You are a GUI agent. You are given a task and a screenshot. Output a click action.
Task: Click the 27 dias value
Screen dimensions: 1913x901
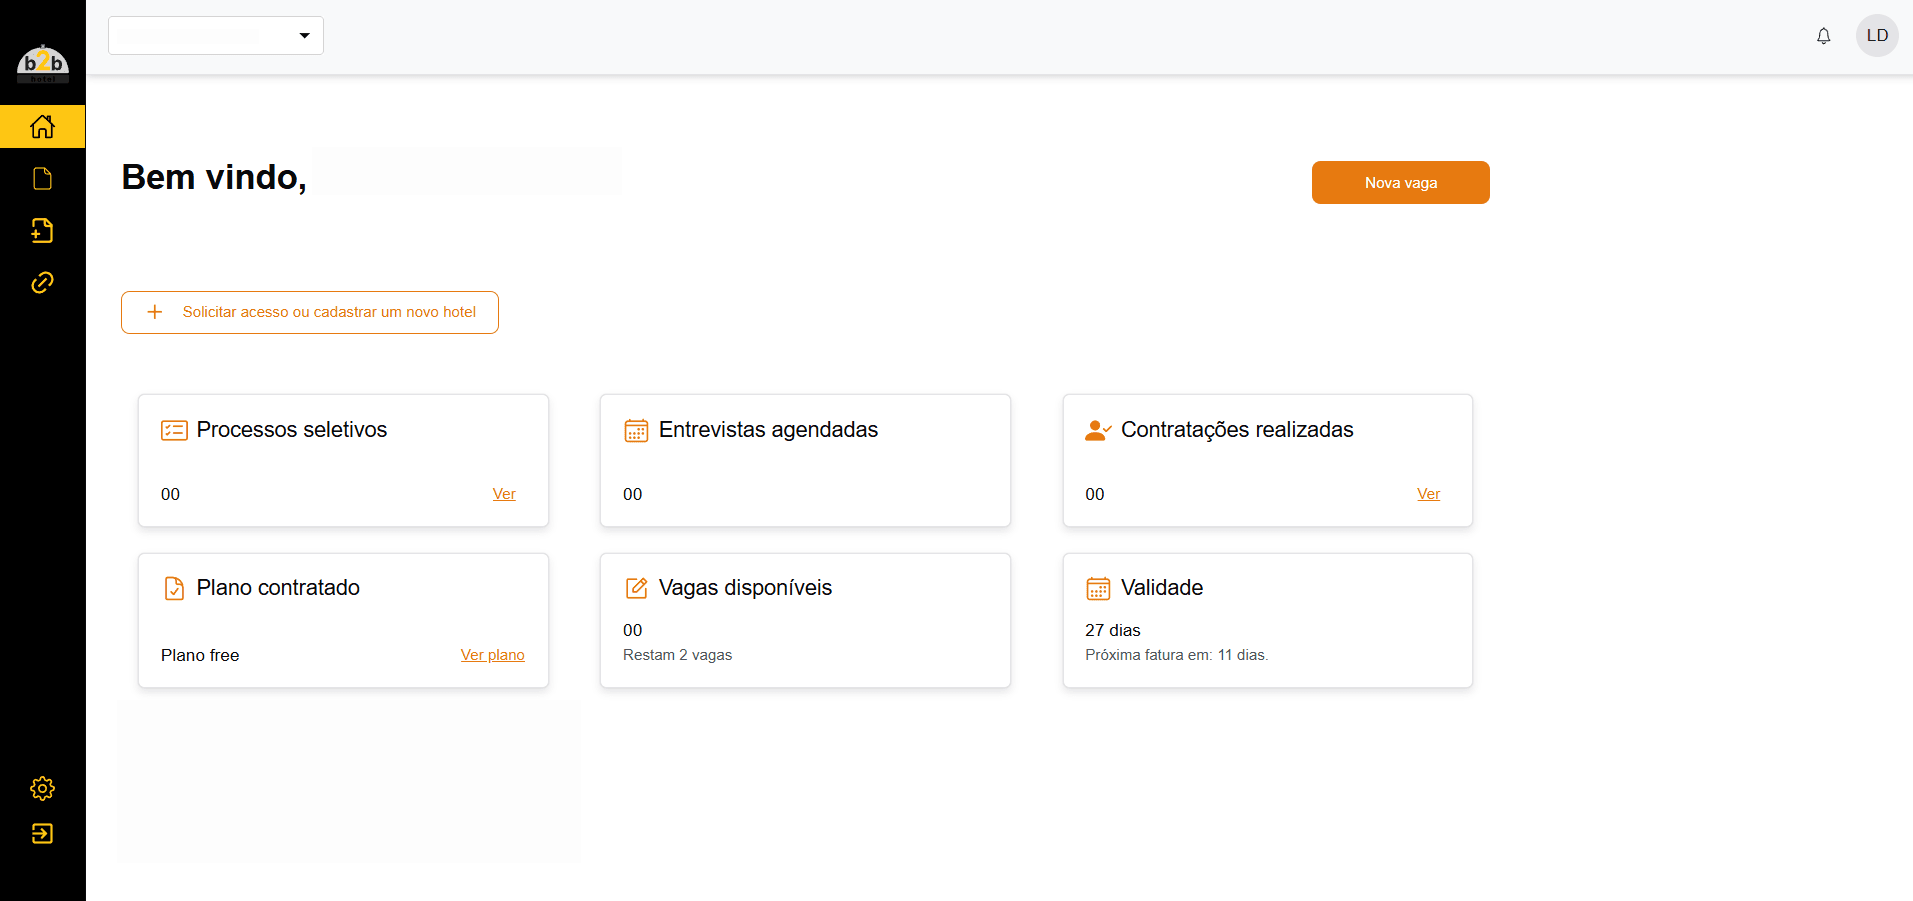pos(1112,630)
